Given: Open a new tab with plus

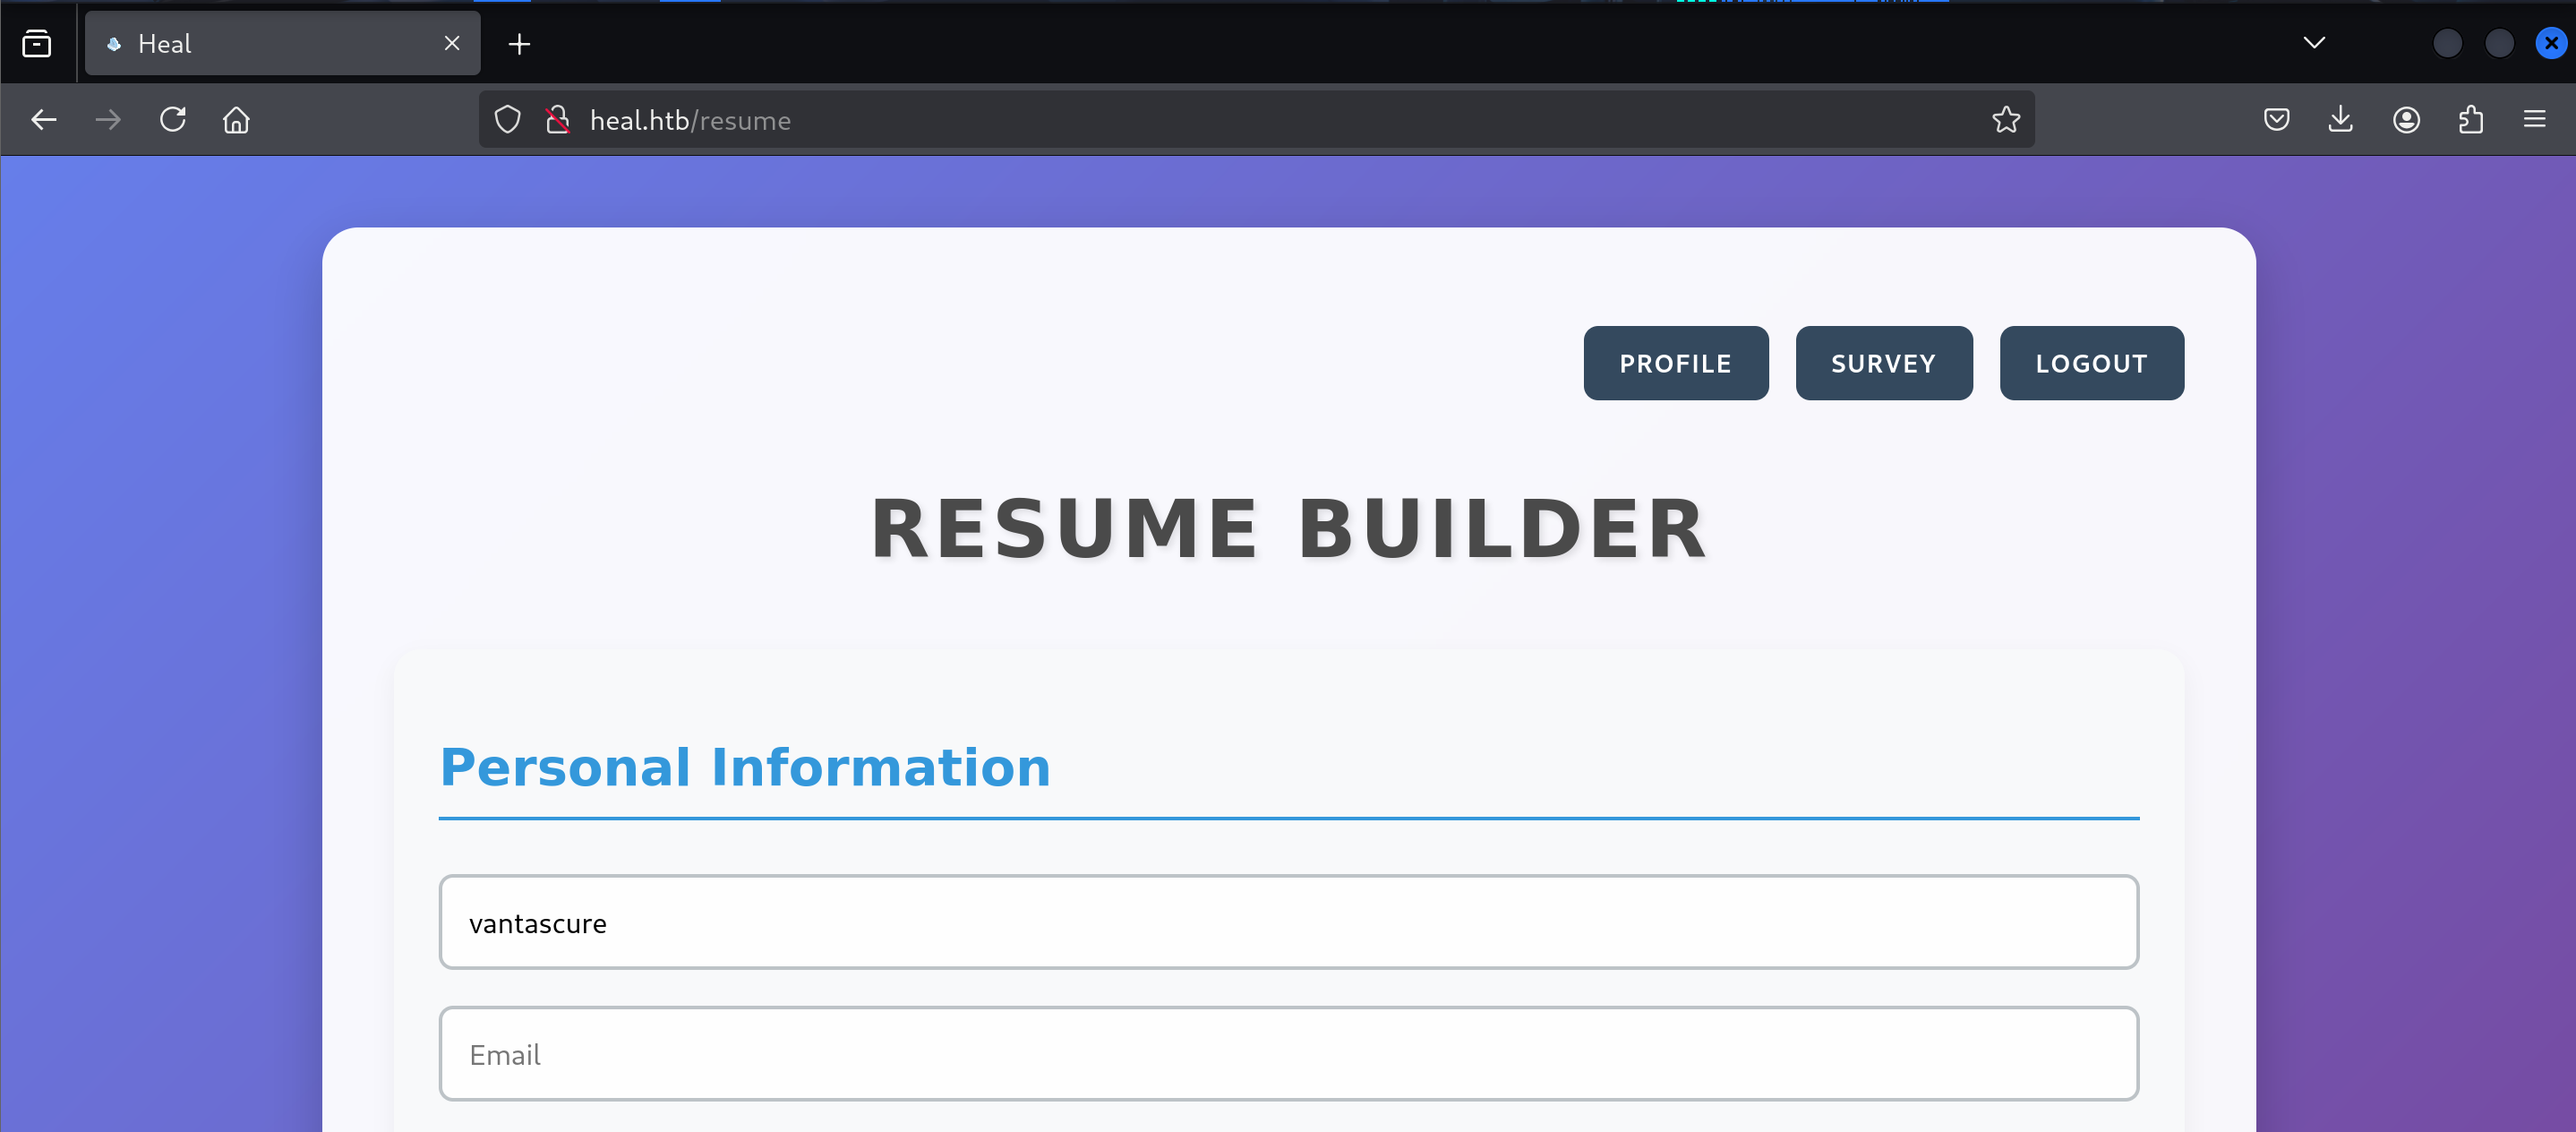Looking at the screenshot, I should coord(519,43).
